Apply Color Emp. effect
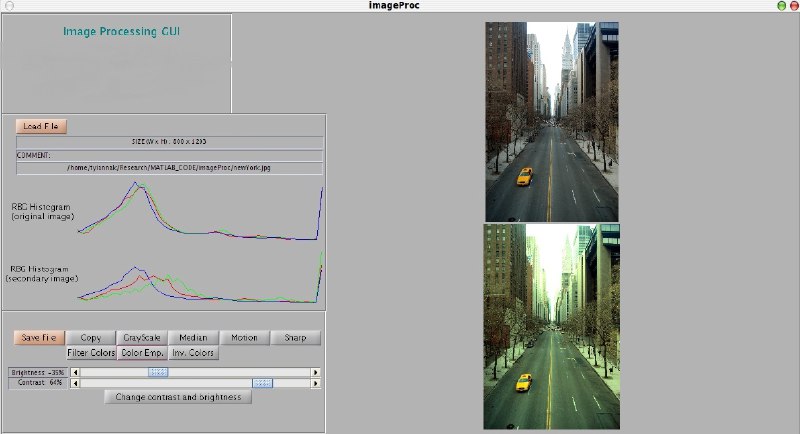The image size is (800, 434). [x=142, y=353]
